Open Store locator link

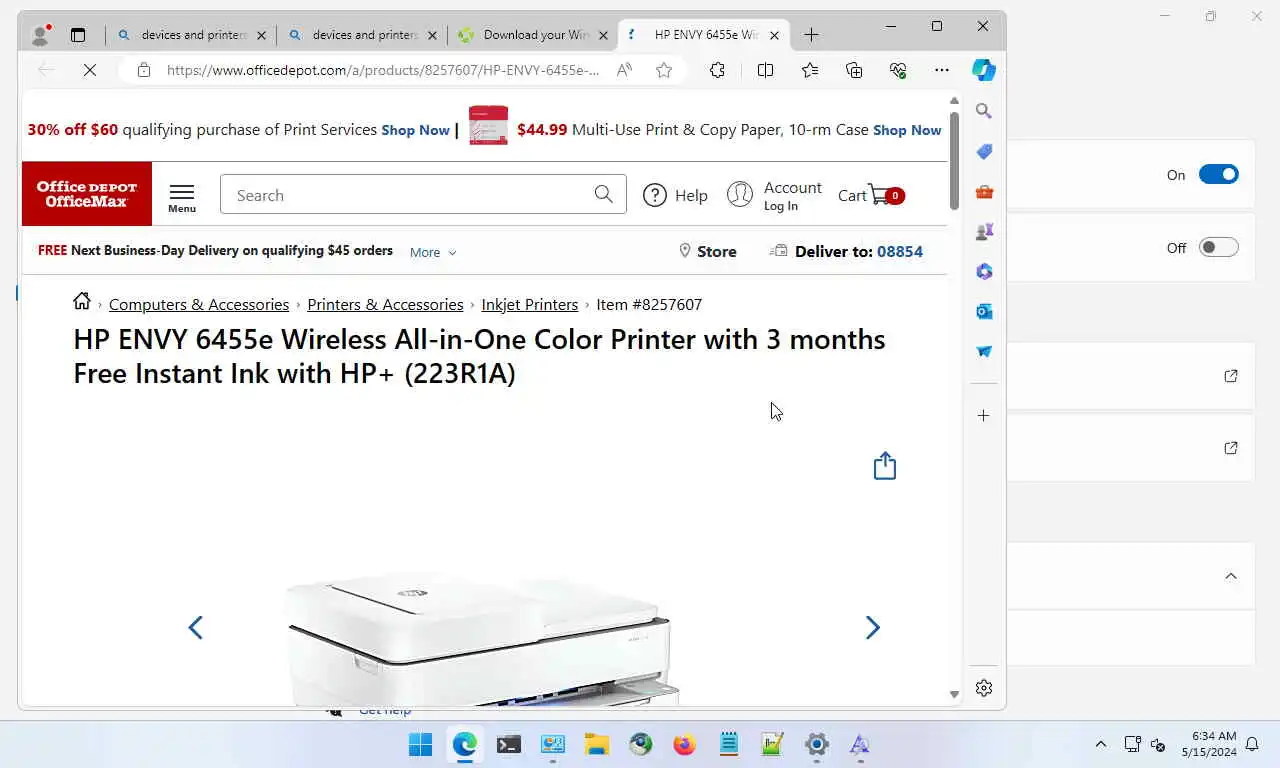coord(707,251)
